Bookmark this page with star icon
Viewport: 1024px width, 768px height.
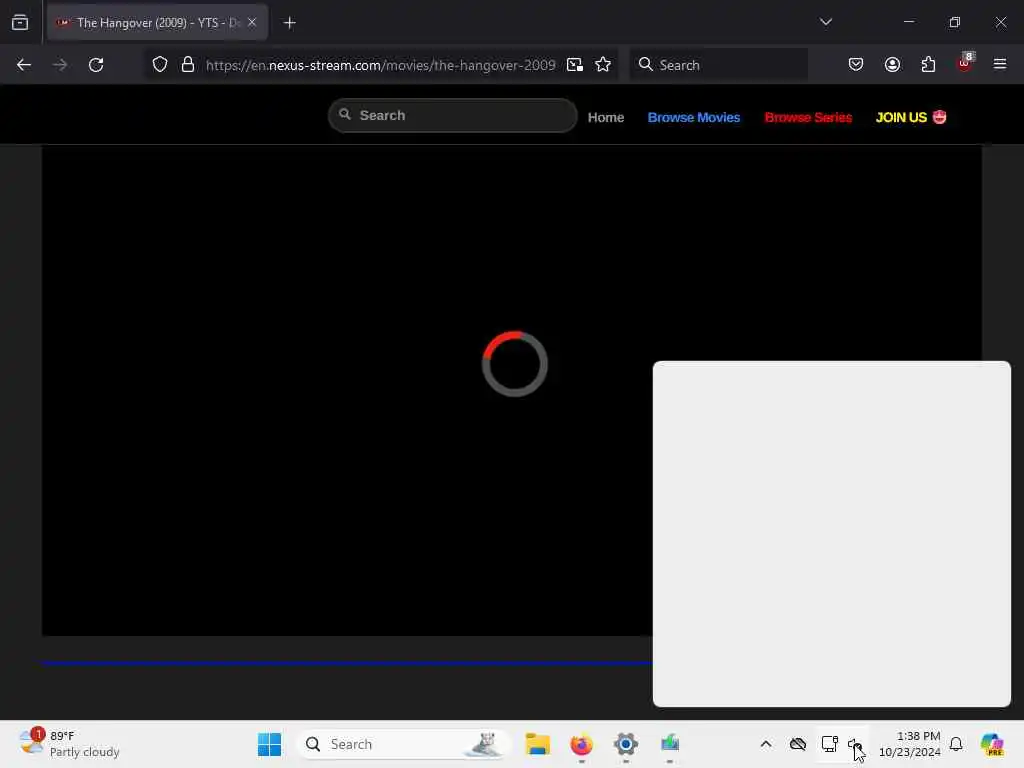pyautogui.click(x=603, y=65)
